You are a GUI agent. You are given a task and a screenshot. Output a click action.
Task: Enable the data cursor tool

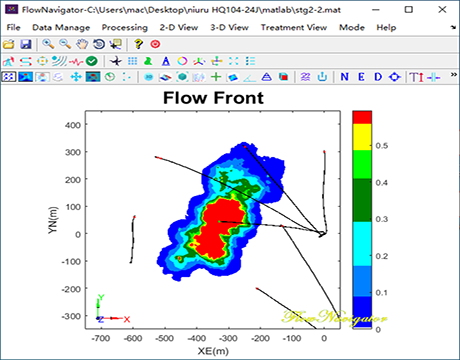point(116,44)
